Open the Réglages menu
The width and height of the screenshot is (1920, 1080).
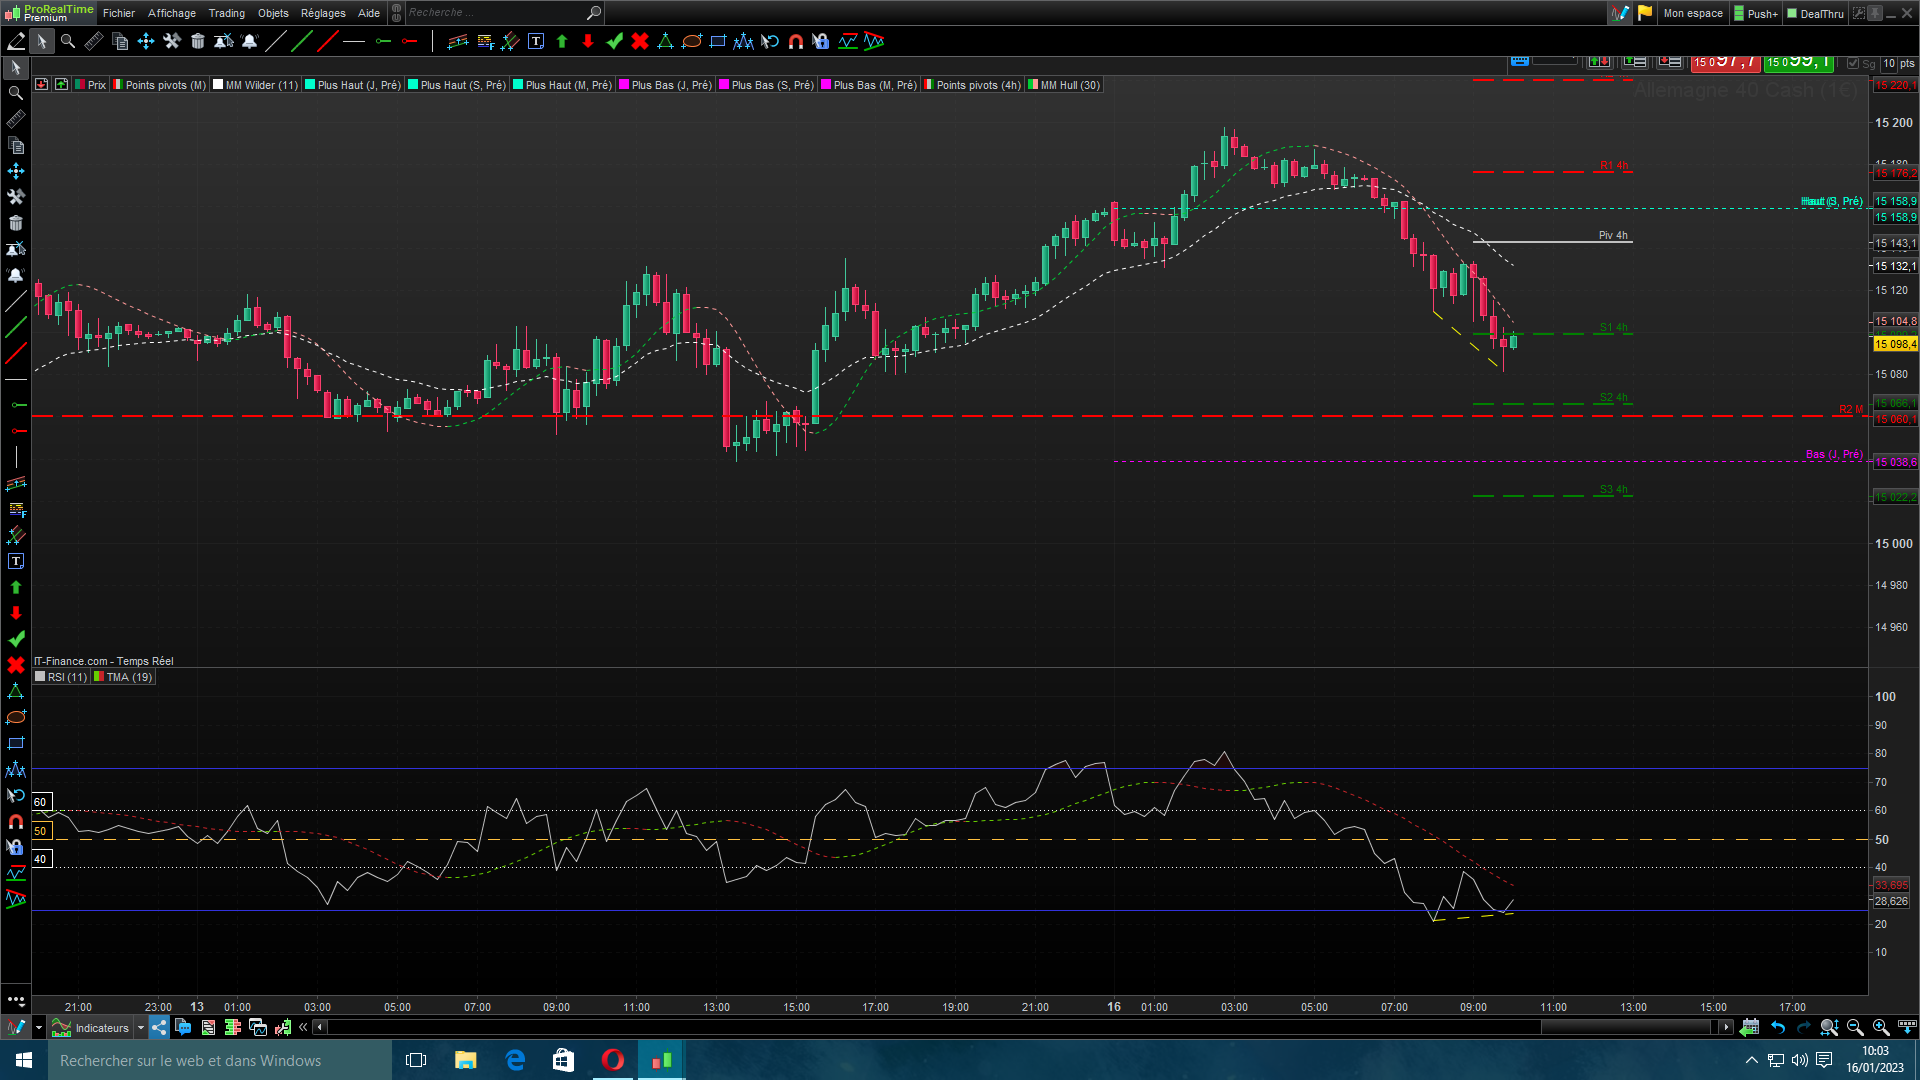pyautogui.click(x=322, y=13)
